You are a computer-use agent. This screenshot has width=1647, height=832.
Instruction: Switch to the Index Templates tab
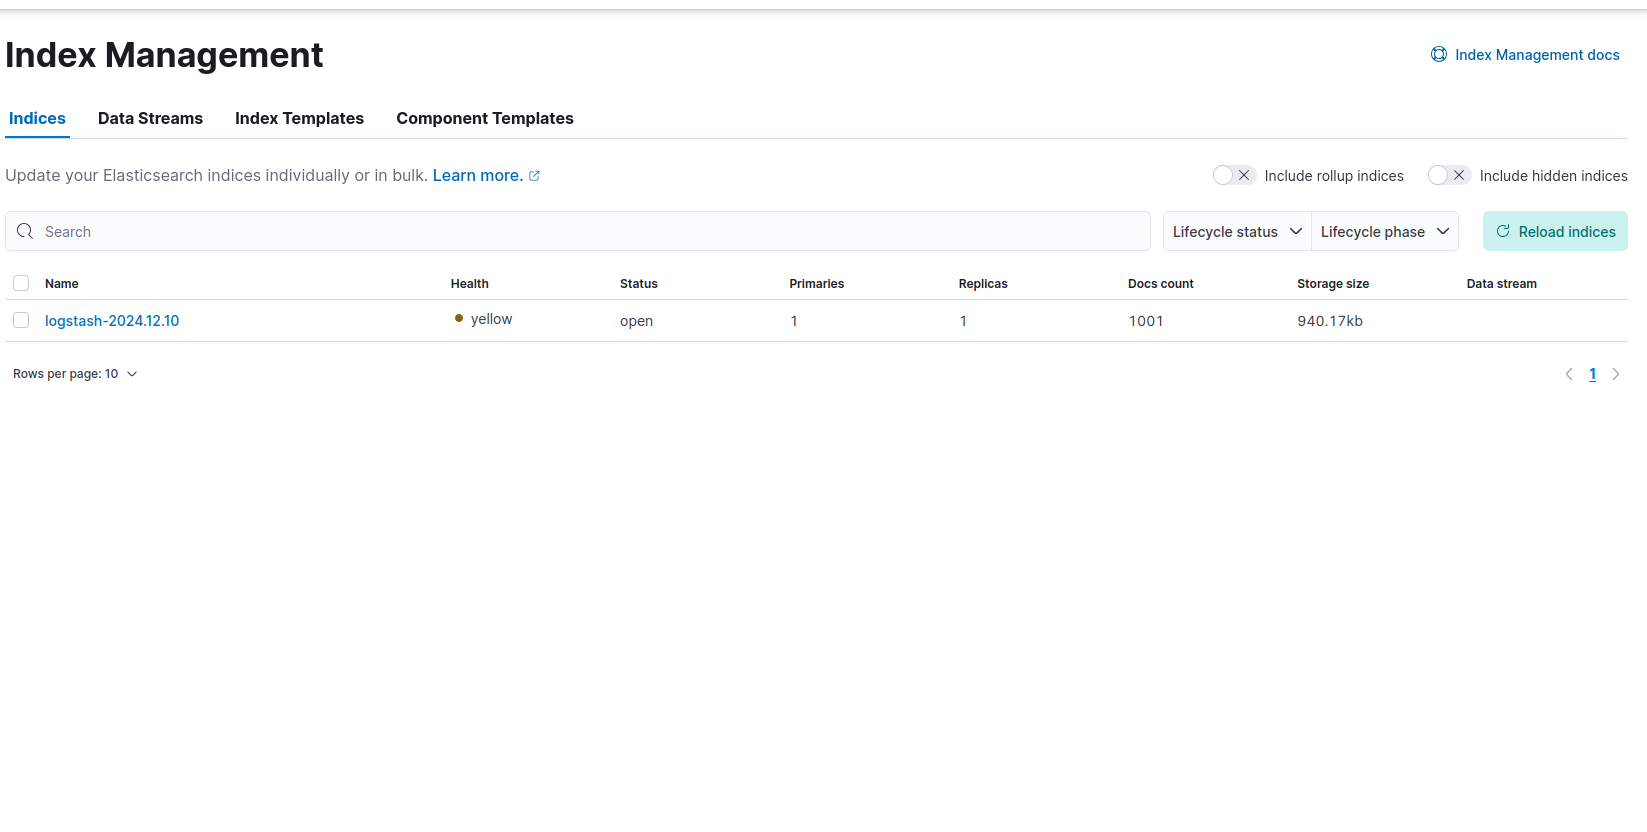(299, 118)
